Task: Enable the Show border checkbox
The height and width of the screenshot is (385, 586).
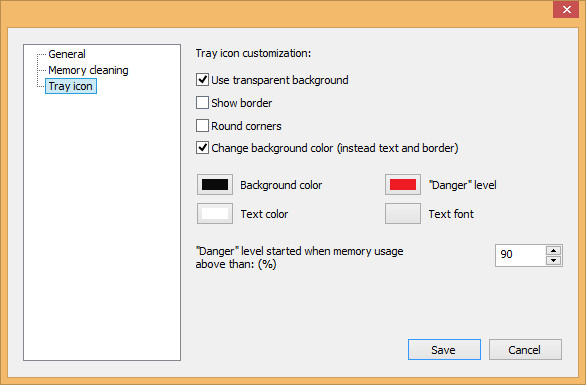Action: [x=202, y=103]
